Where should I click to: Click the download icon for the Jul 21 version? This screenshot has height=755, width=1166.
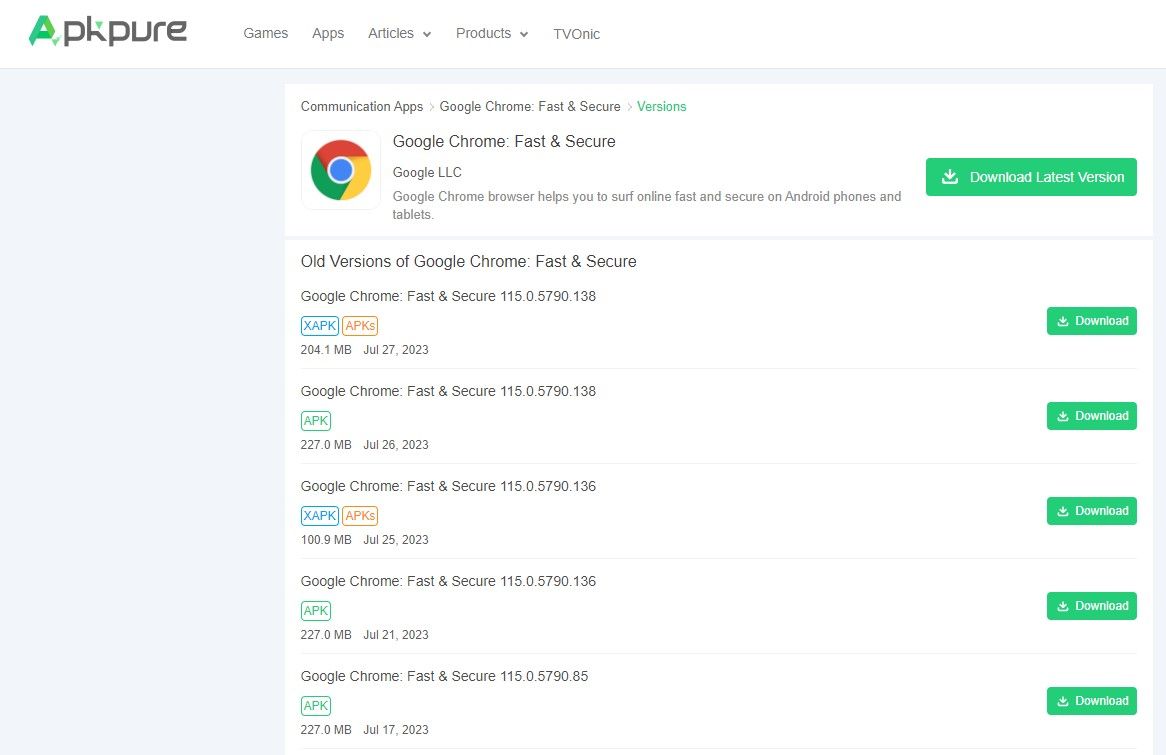click(1063, 606)
